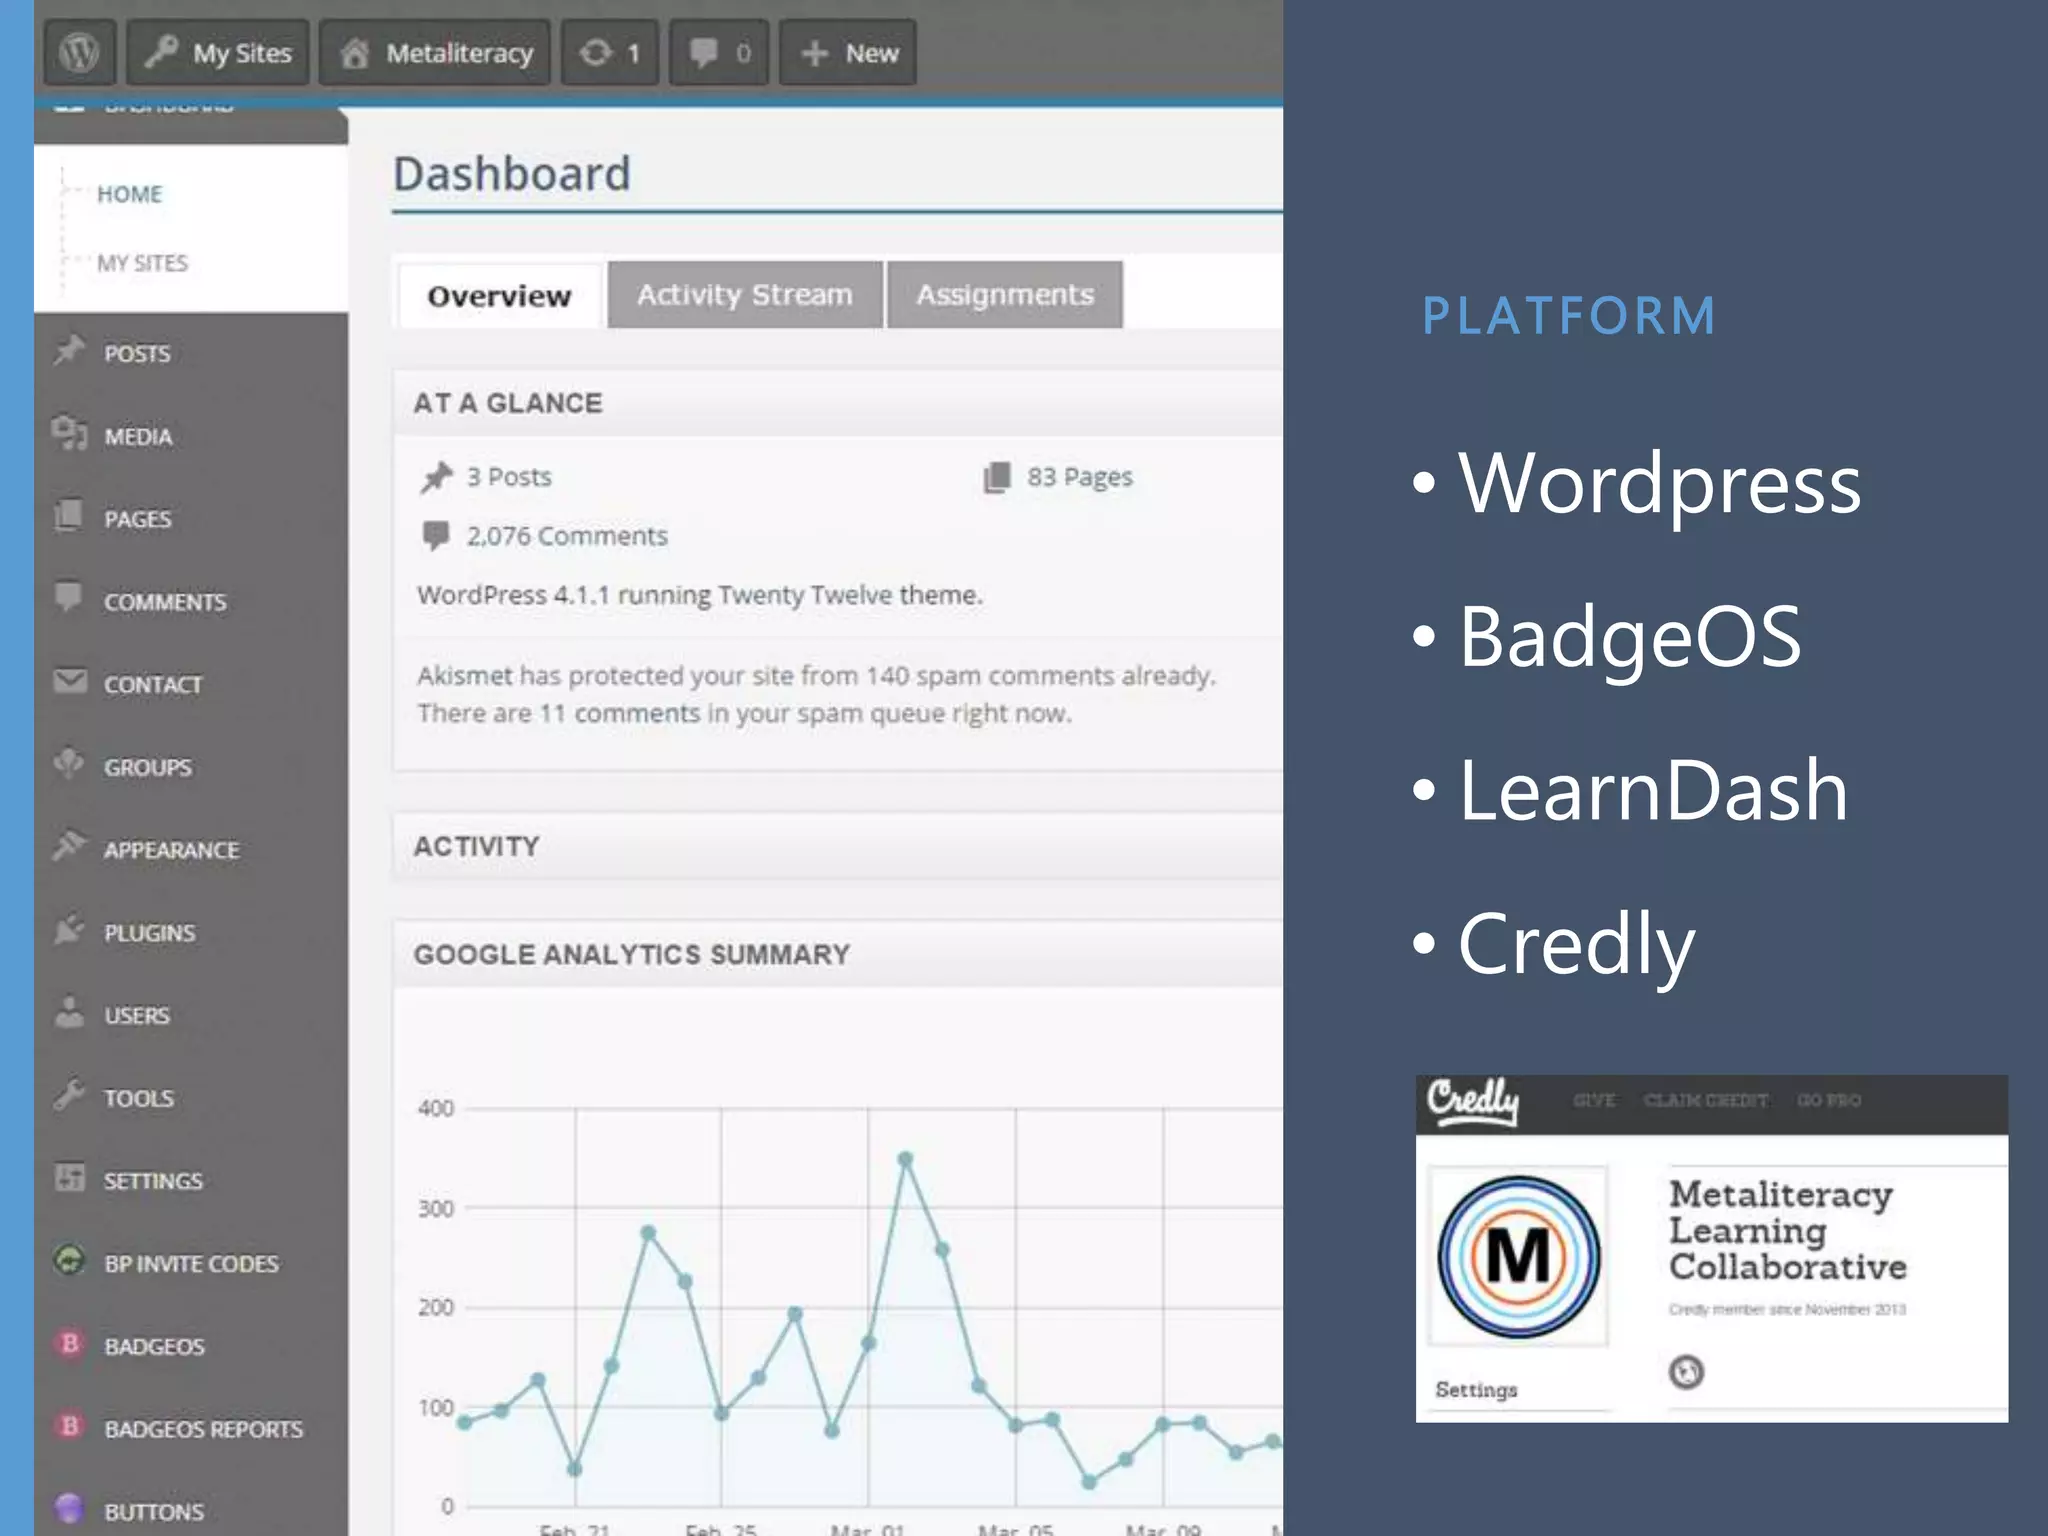Image resolution: width=2048 pixels, height=1536 pixels.
Task: Open the Posts menu label
Action: (137, 354)
